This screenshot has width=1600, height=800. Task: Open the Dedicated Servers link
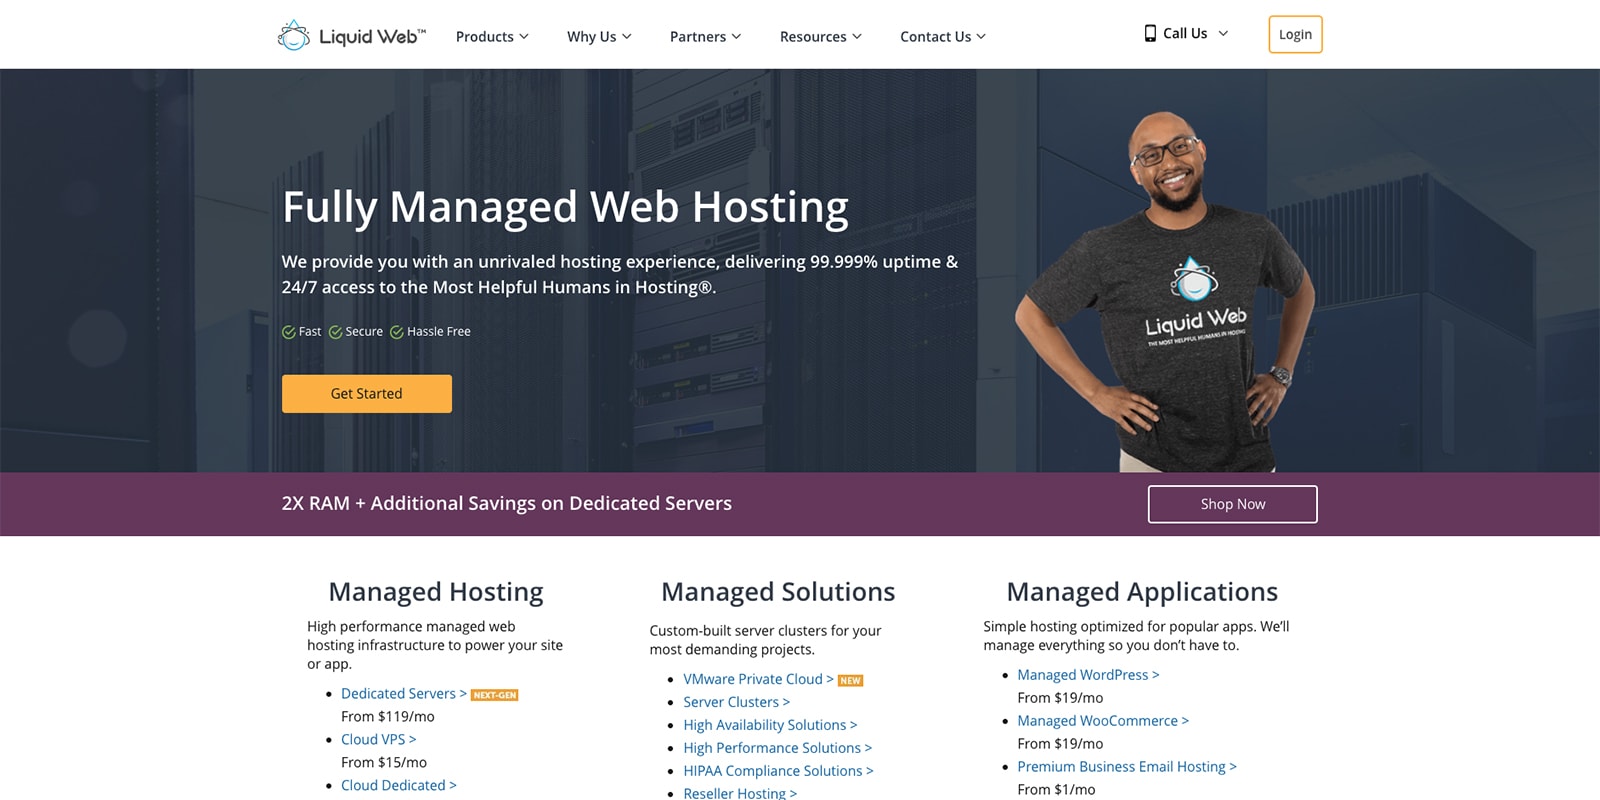pyautogui.click(x=404, y=693)
